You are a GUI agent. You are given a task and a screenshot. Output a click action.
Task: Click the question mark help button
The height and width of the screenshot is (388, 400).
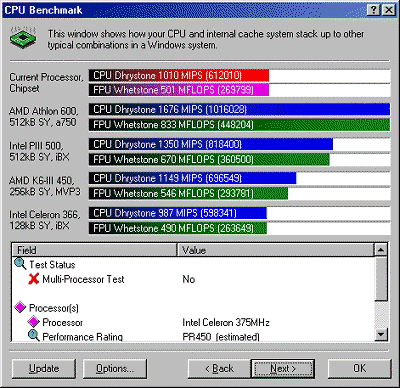pos(374,10)
